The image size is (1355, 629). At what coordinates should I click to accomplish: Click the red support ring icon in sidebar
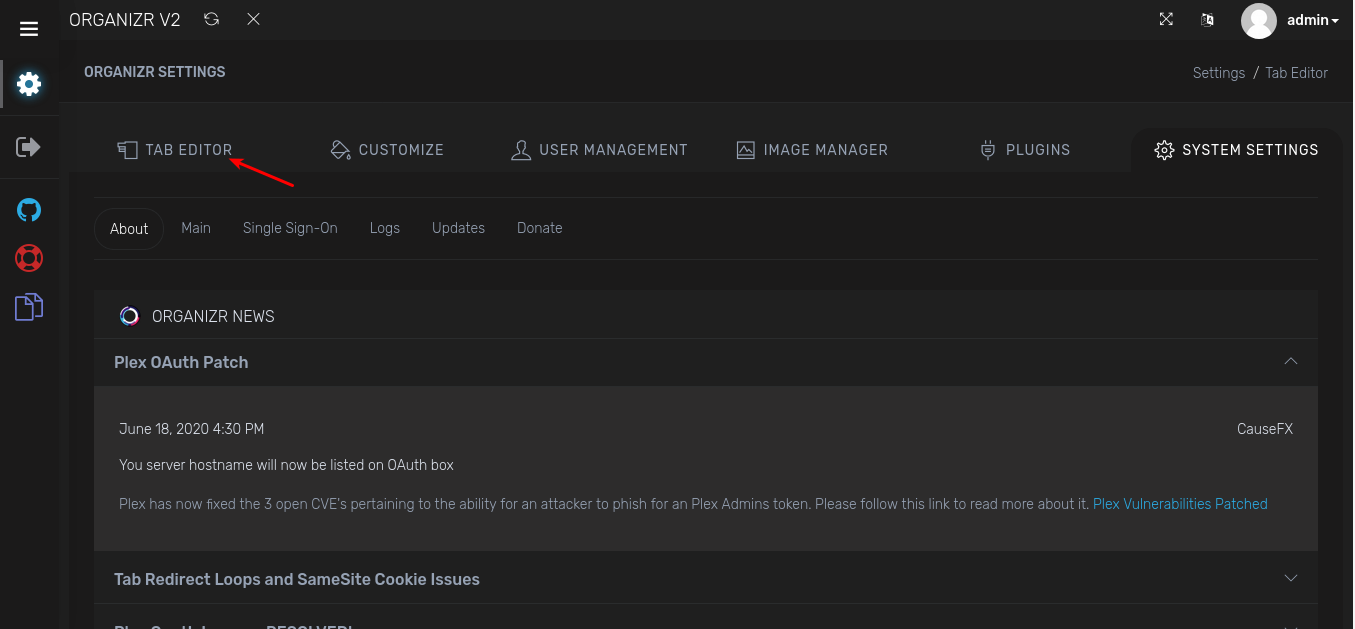29,258
